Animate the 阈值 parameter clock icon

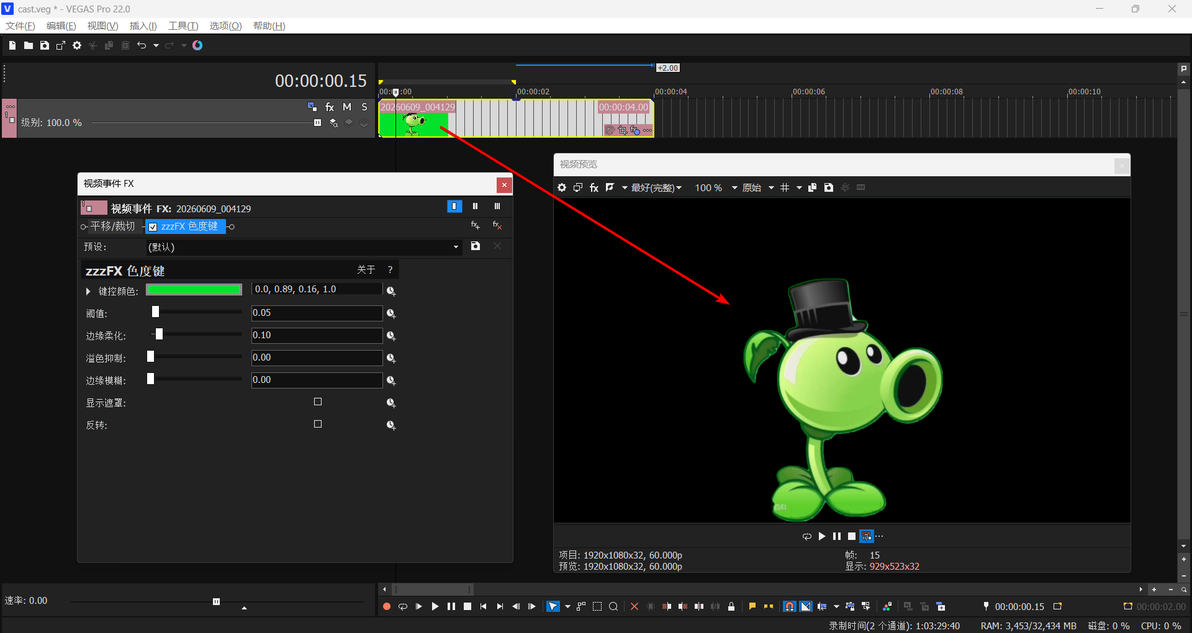[391, 313]
